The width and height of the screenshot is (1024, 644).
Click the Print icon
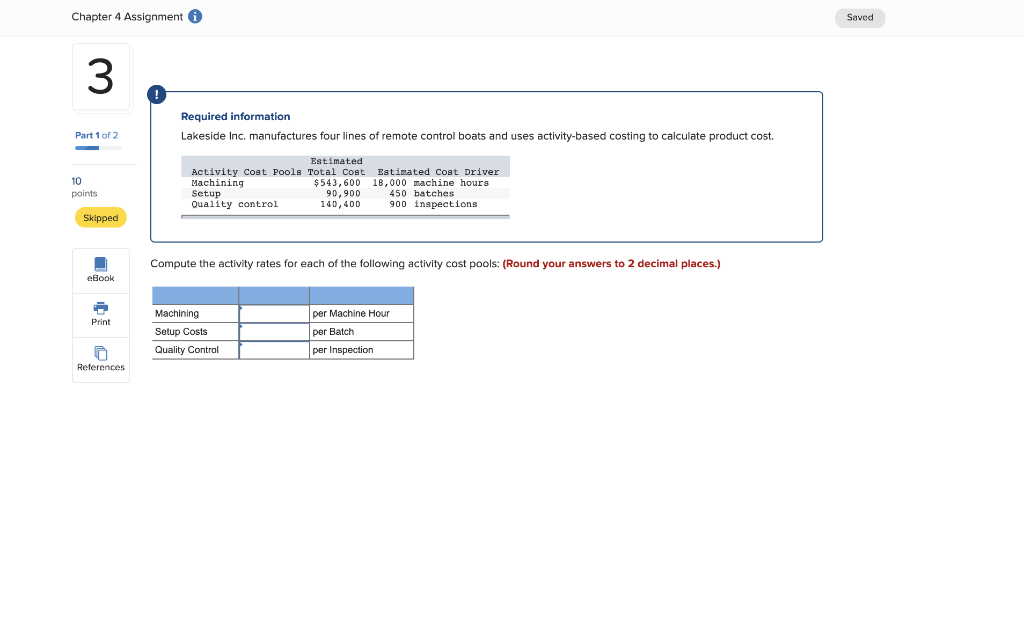click(x=100, y=314)
